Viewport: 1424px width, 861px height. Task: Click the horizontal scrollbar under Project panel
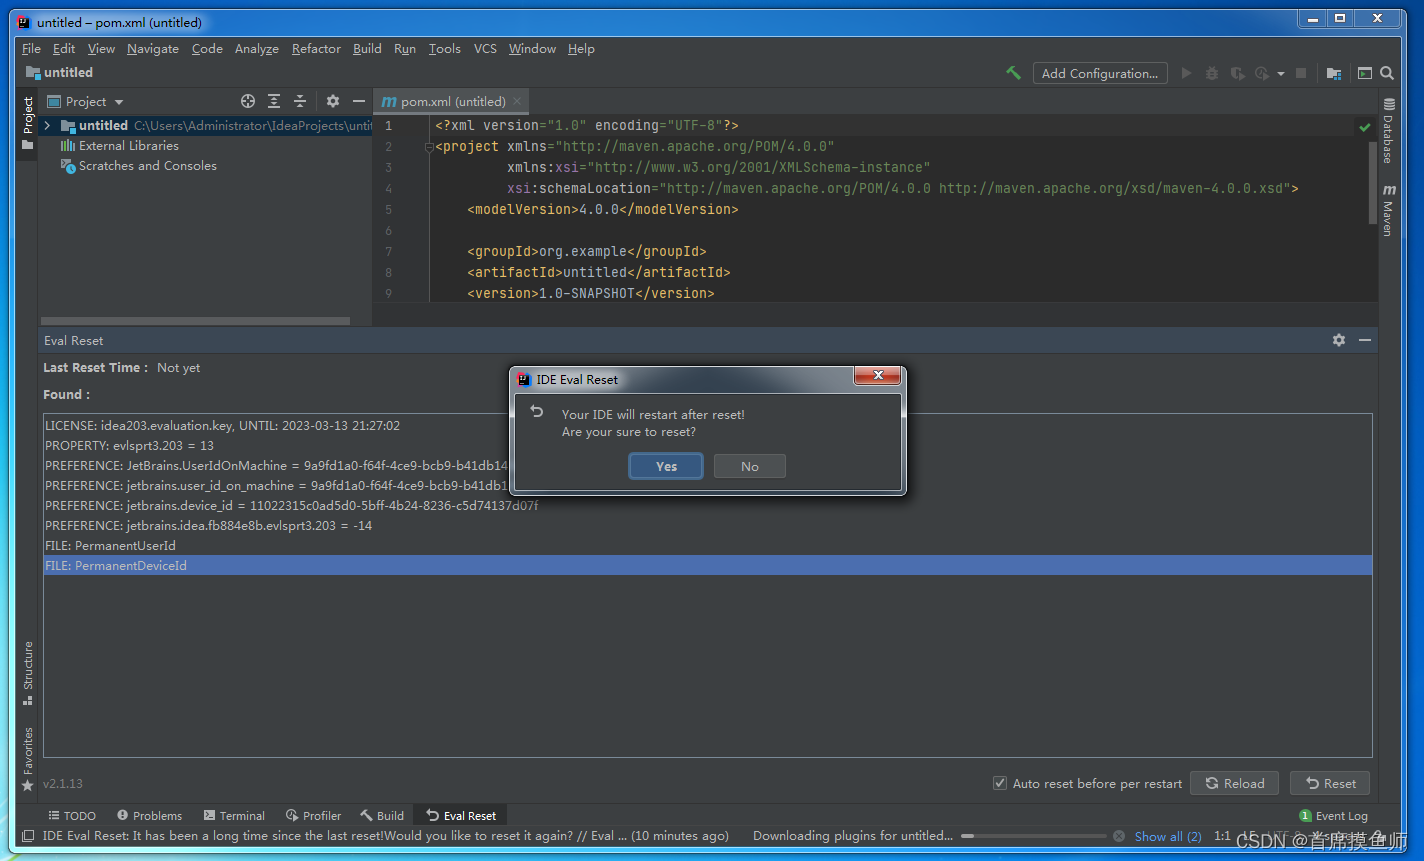pyautogui.click(x=195, y=321)
